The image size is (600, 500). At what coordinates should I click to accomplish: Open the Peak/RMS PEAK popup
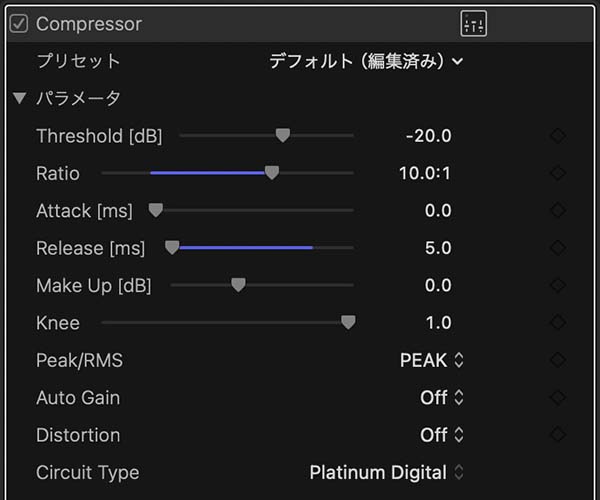(432, 360)
